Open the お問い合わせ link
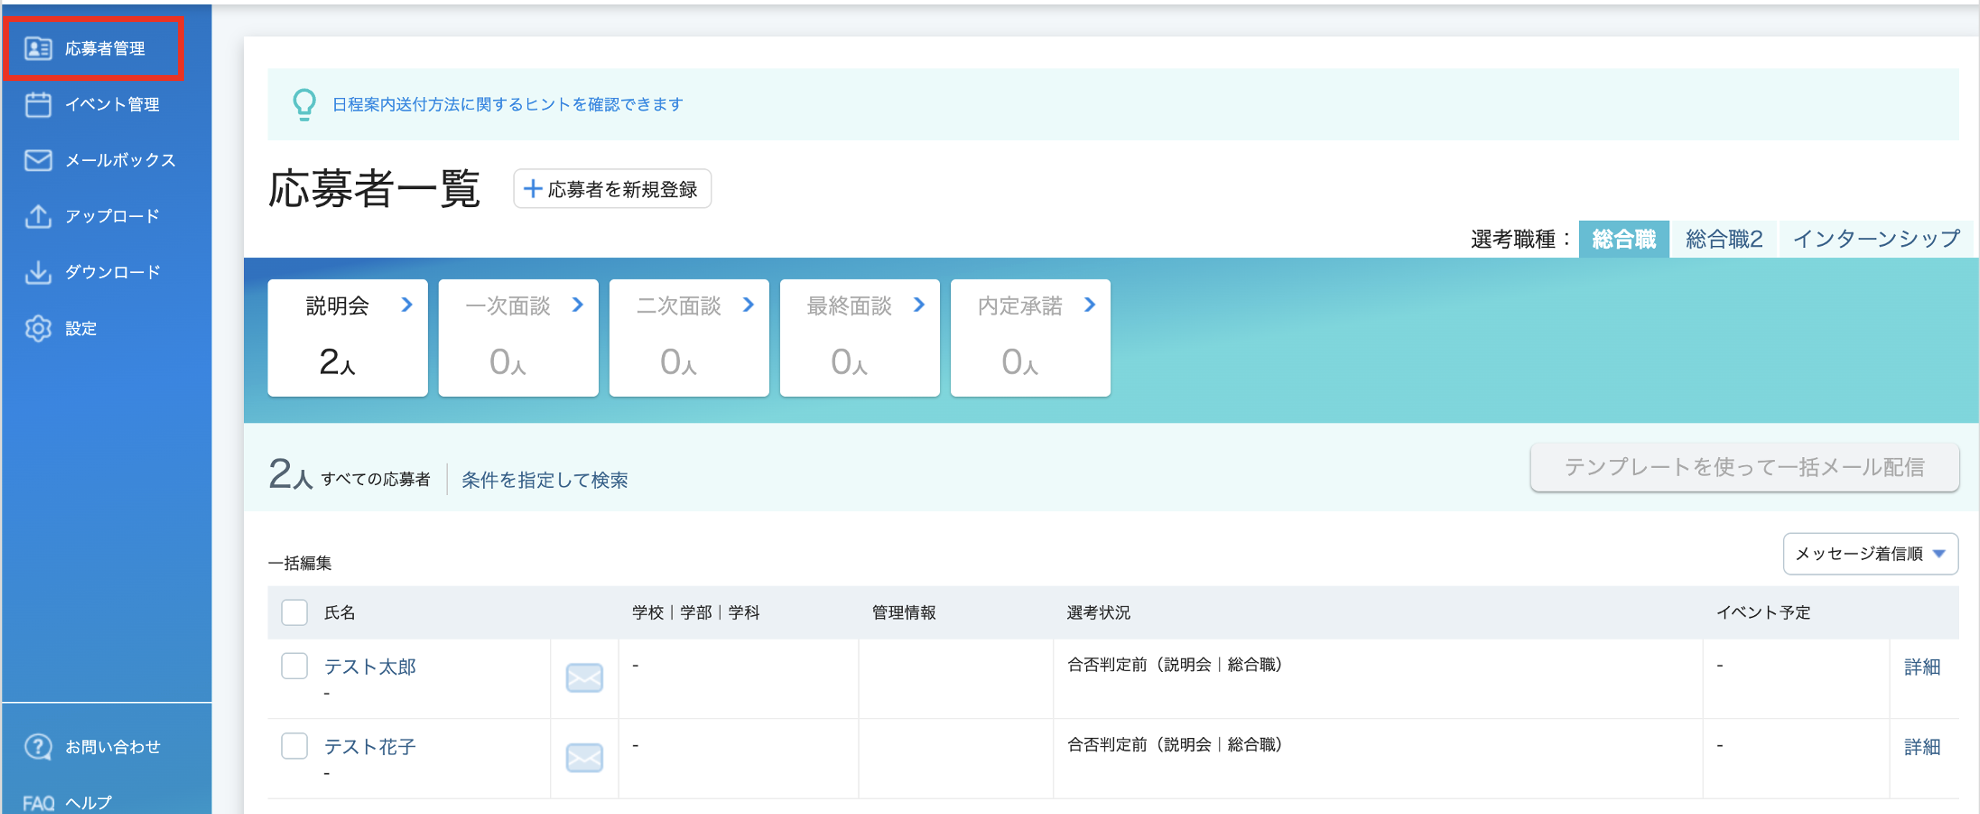Screen dimensions: 1980x814 pos(112,747)
